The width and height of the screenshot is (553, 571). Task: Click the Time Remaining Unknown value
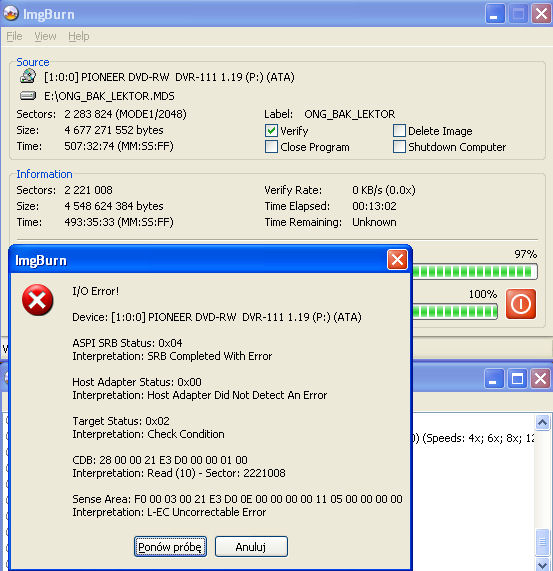[374, 222]
